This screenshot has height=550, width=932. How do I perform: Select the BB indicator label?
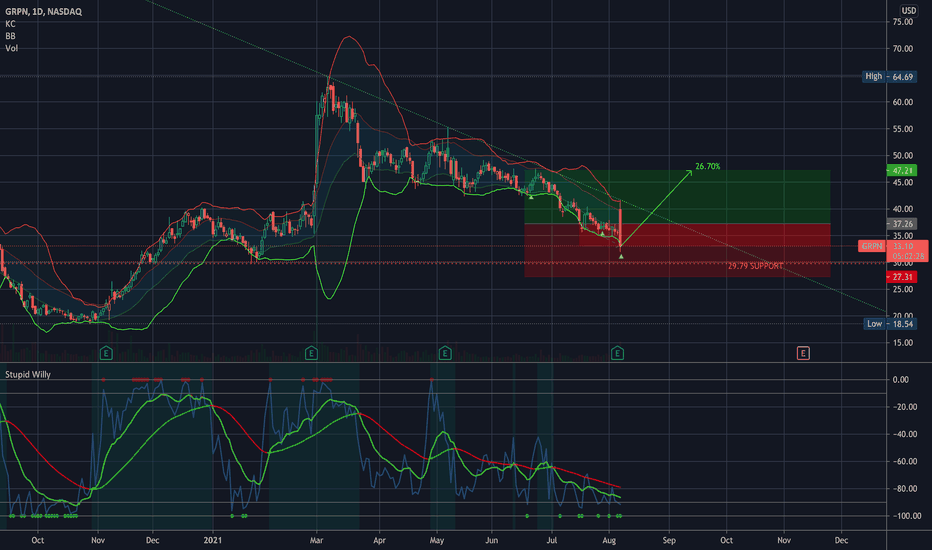[10, 36]
